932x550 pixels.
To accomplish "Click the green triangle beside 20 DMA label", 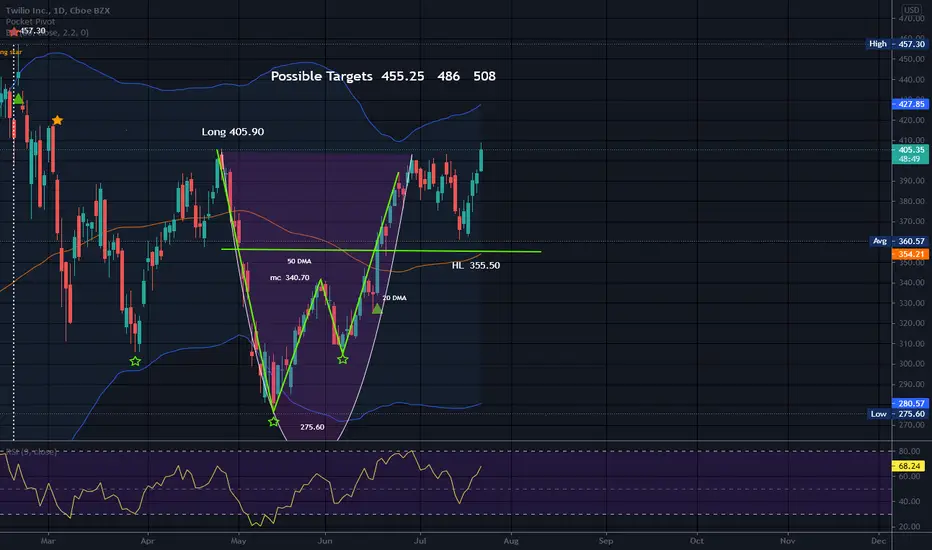I will point(377,309).
